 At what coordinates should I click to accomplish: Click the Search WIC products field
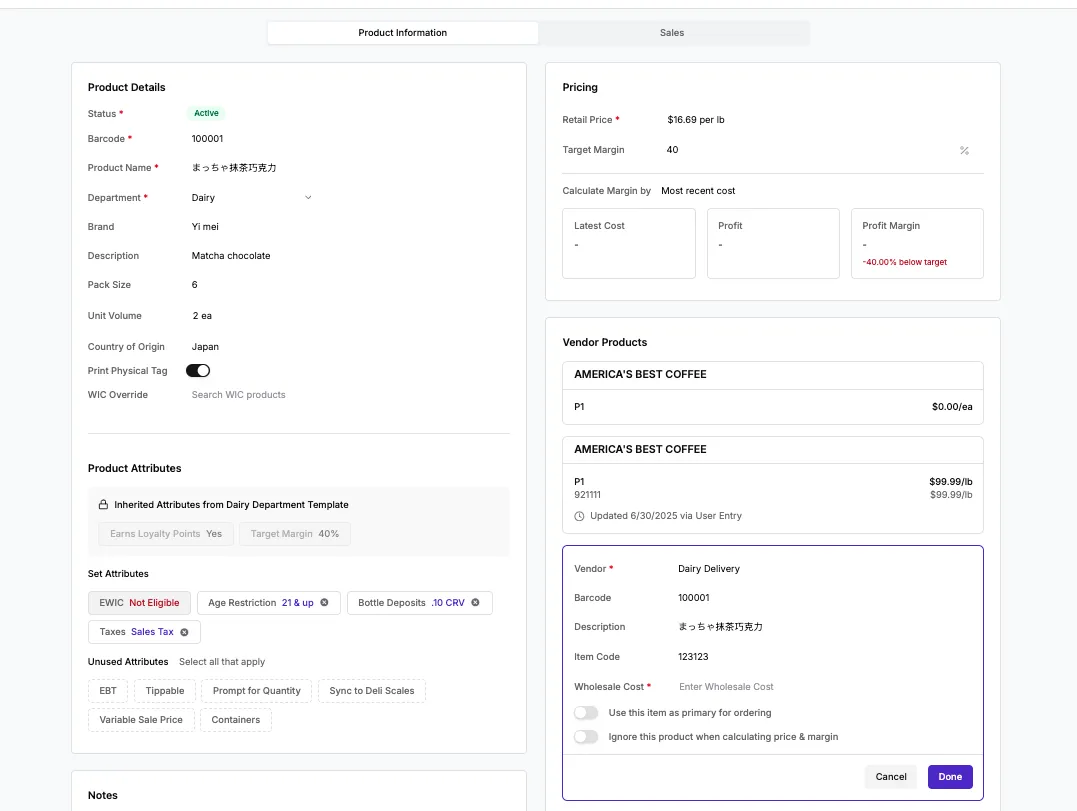pyautogui.click(x=238, y=395)
